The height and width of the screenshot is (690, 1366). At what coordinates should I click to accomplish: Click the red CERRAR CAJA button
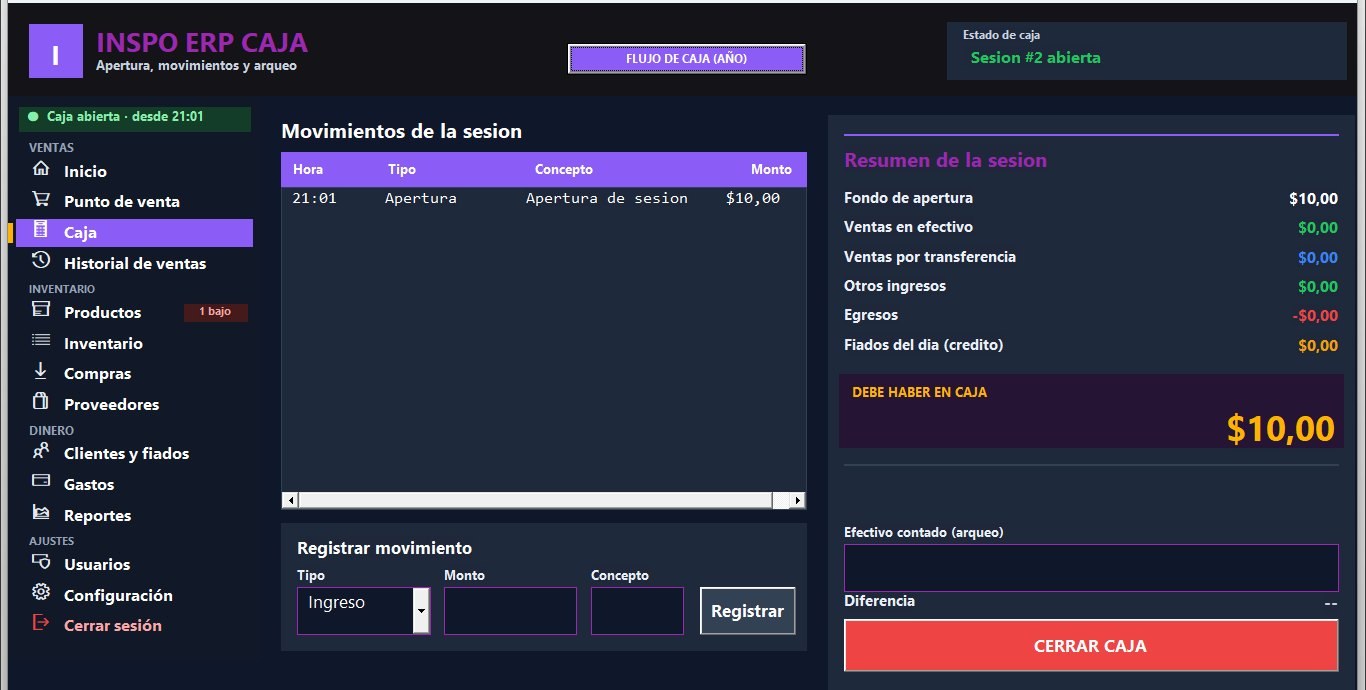coord(1090,646)
